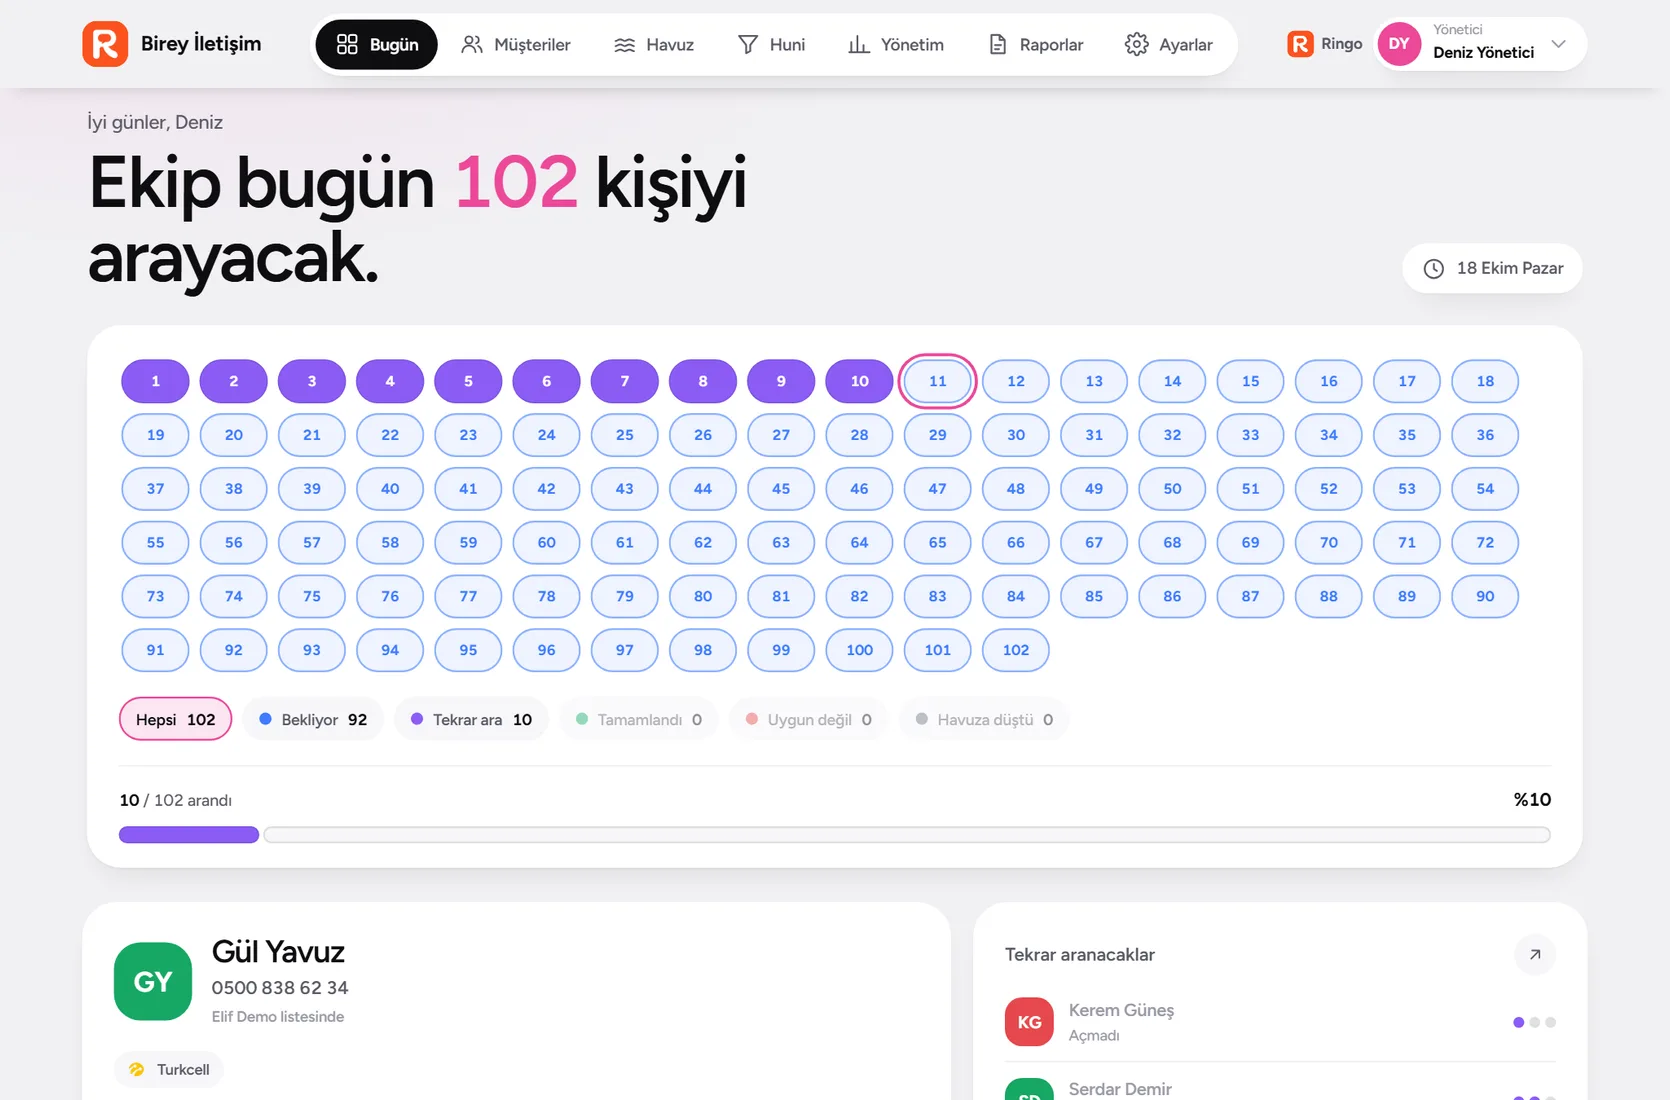This screenshot has height=1100, width=1670.
Task: Open the Bugün tab
Action: point(377,44)
